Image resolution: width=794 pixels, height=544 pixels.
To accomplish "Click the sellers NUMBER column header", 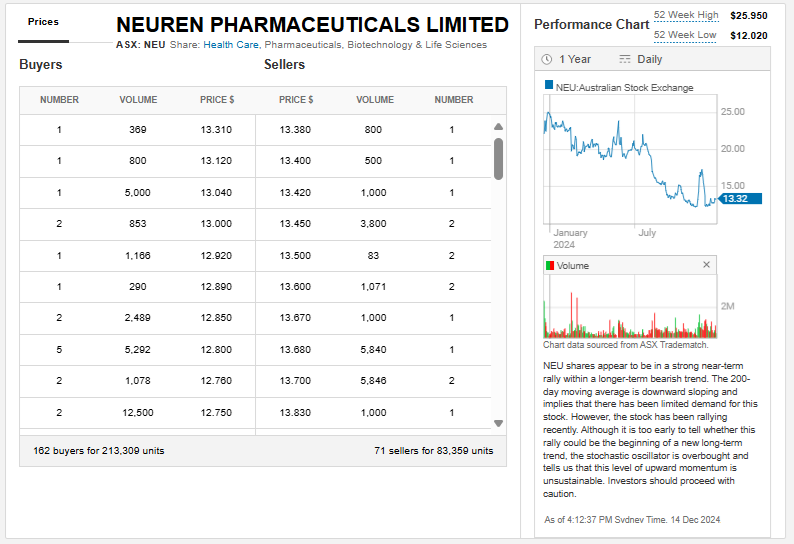I will coord(453,100).
